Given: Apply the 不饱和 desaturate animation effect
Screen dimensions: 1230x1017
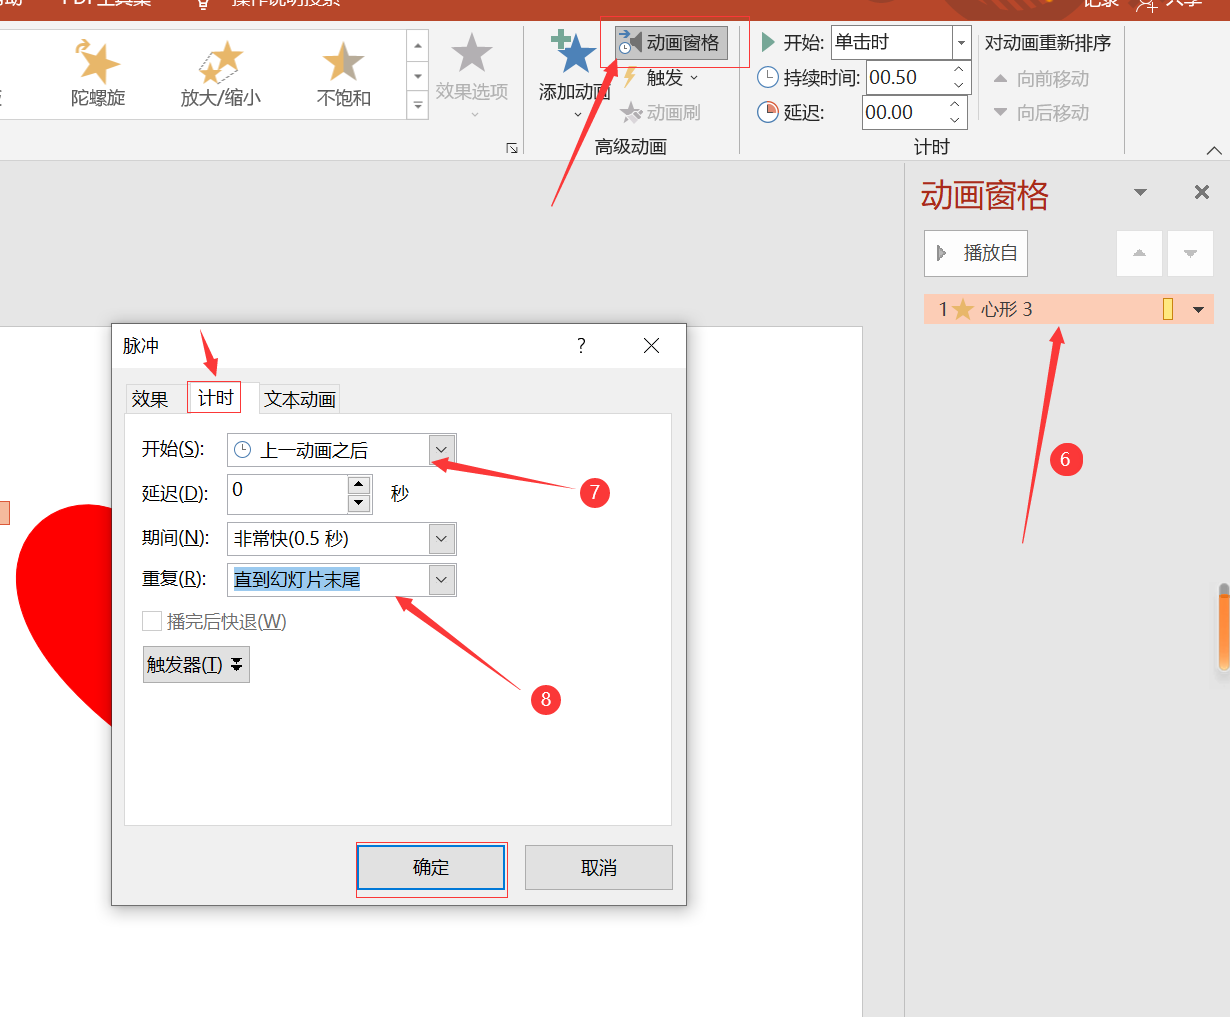Looking at the screenshot, I should [x=343, y=74].
